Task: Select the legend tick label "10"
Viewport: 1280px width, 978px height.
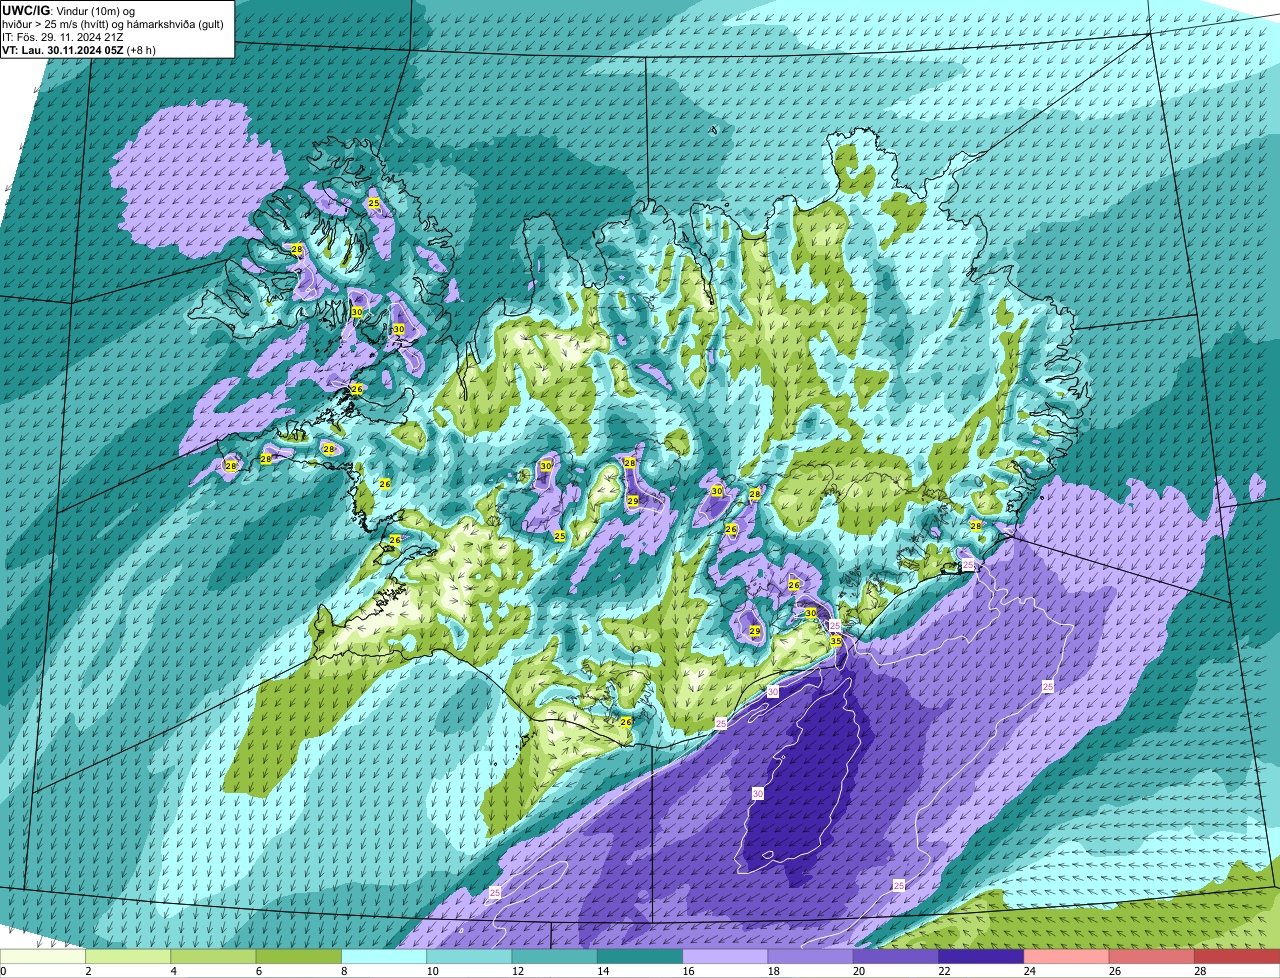Action: coord(431,971)
